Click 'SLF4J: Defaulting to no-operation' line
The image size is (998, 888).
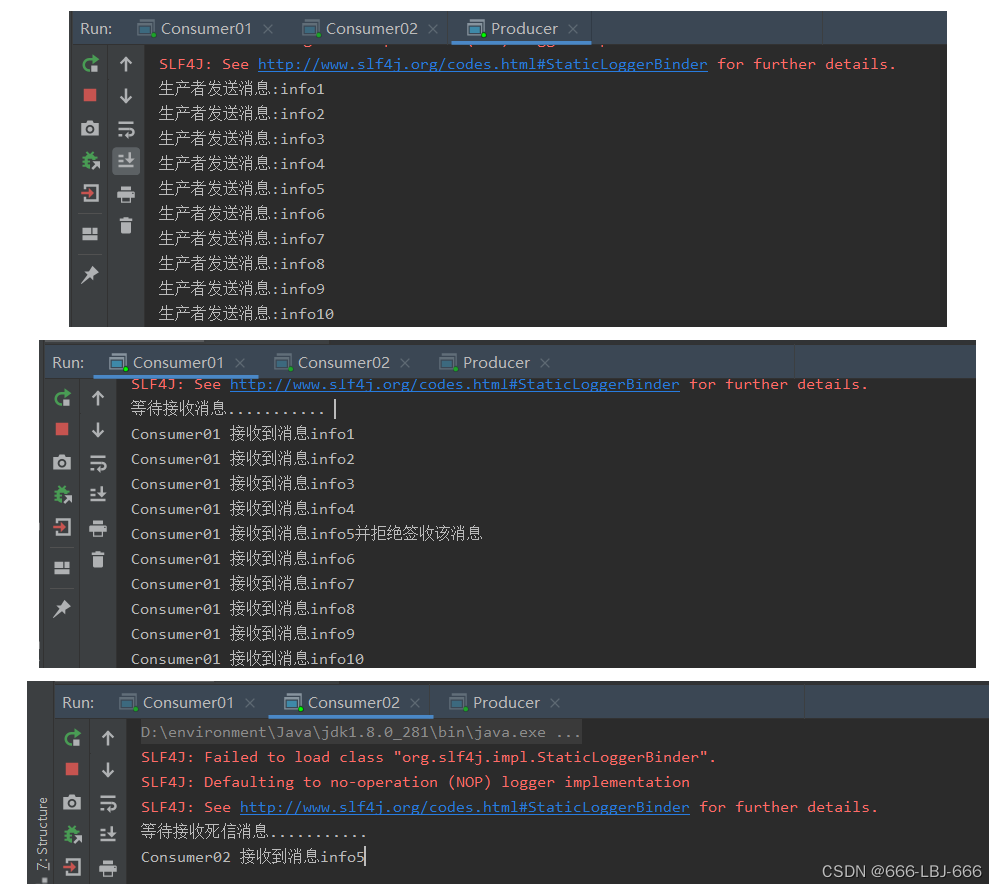415,782
